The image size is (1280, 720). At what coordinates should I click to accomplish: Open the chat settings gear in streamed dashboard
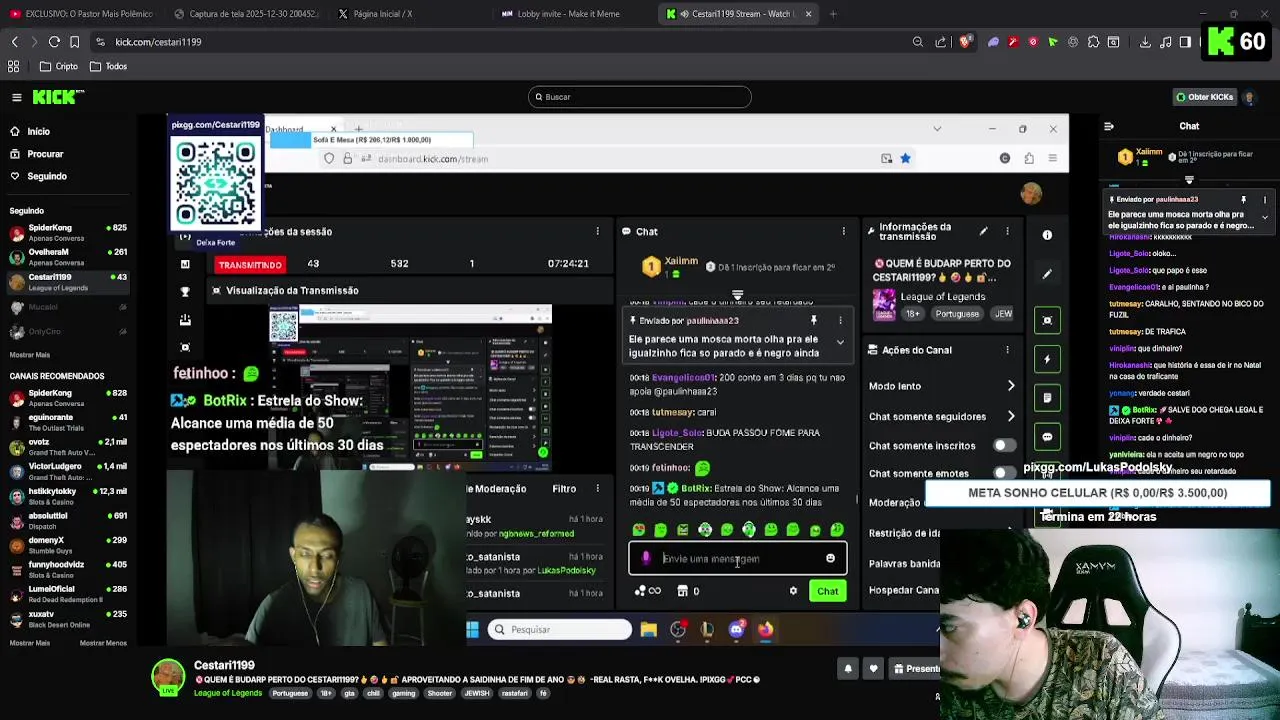point(793,591)
